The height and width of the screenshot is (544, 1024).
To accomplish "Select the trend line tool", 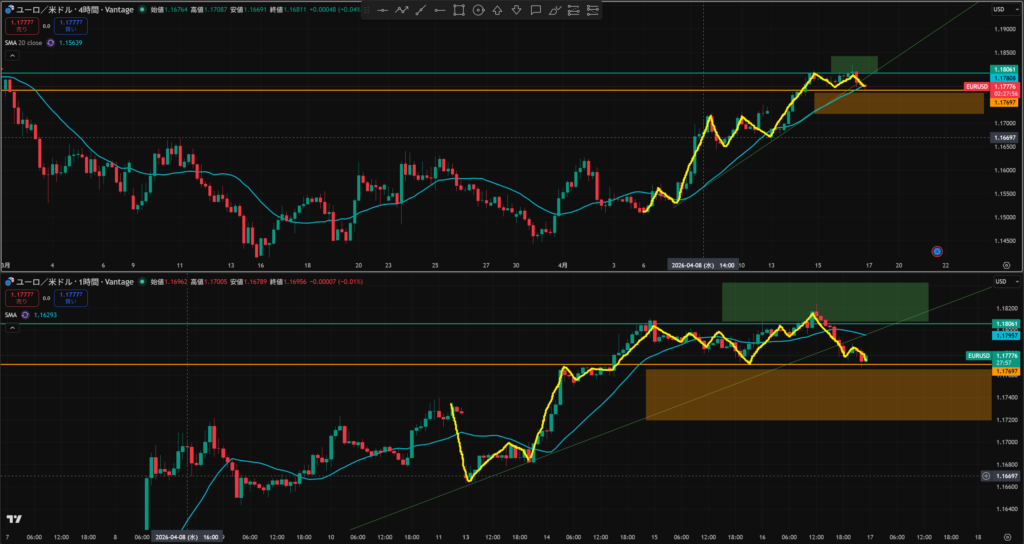I will (x=421, y=10).
